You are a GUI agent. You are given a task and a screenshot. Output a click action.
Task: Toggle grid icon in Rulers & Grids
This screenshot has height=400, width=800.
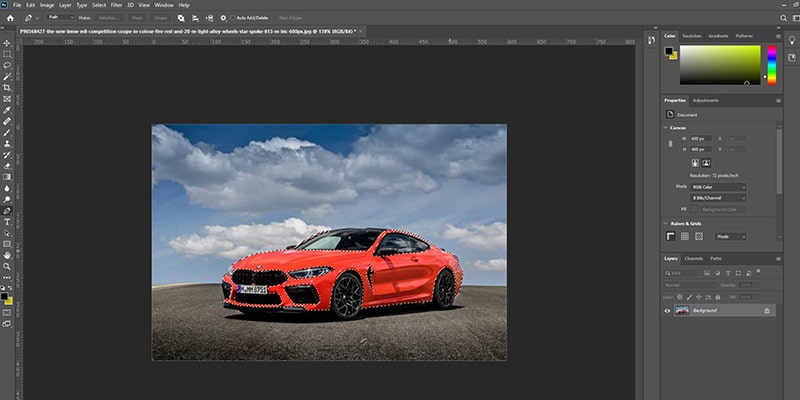[685, 236]
